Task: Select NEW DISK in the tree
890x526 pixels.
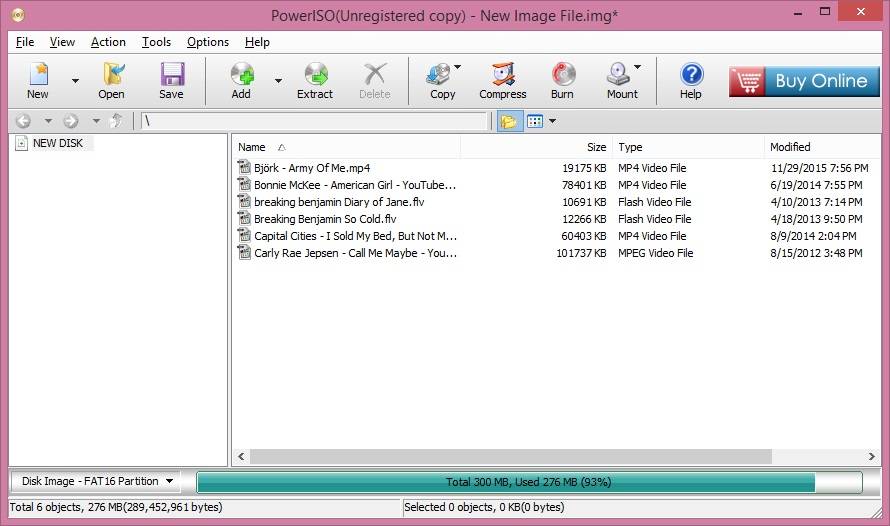Action: [58, 143]
